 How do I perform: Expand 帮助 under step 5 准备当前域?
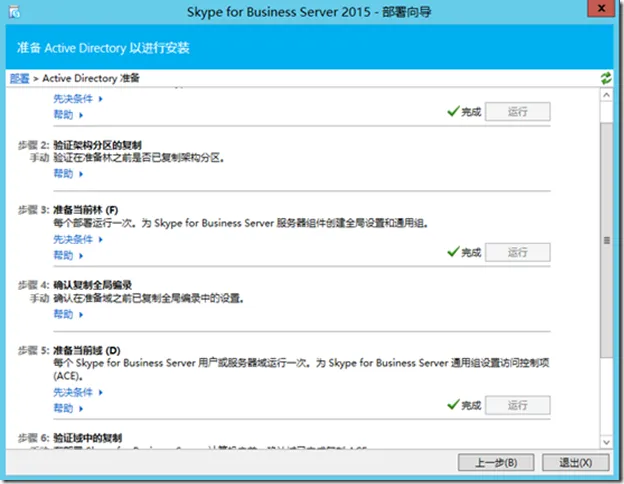pyautogui.click(x=68, y=408)
